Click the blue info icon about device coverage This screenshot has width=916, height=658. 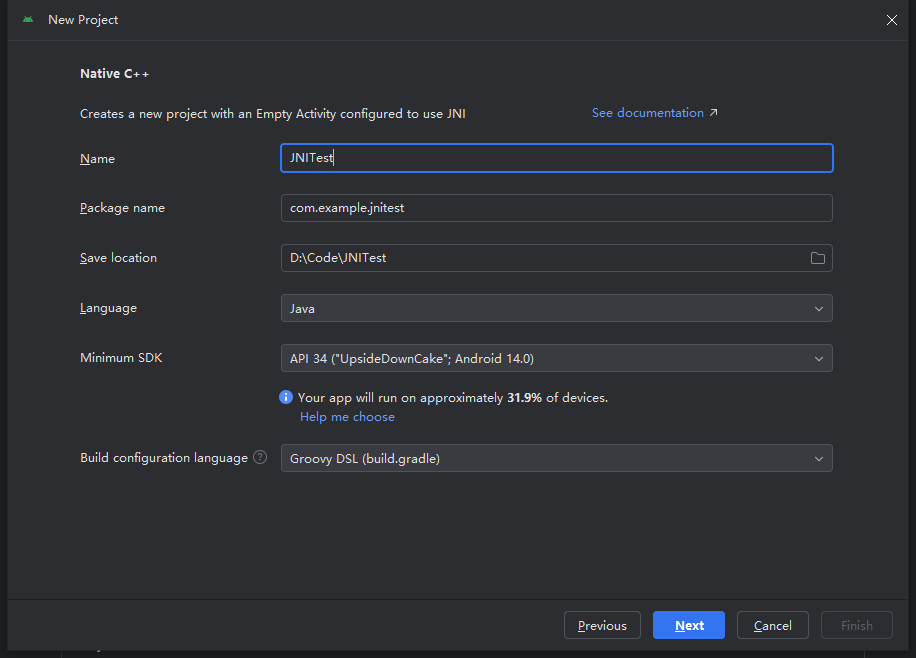point(286,397)
